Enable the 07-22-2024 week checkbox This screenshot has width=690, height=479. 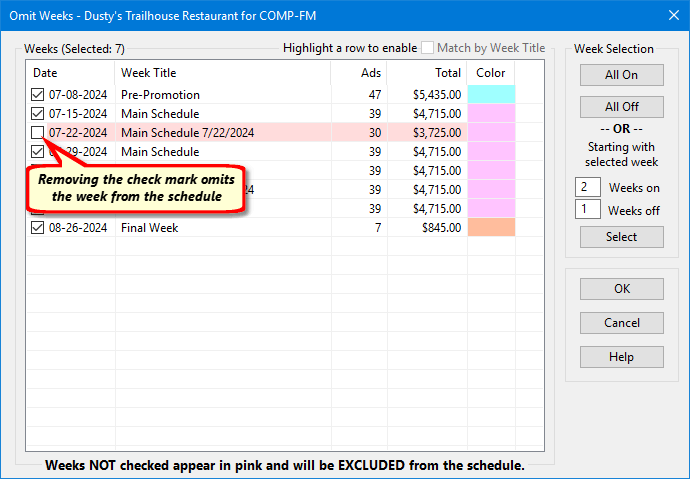pyautogui.click(x=39, y=133)
